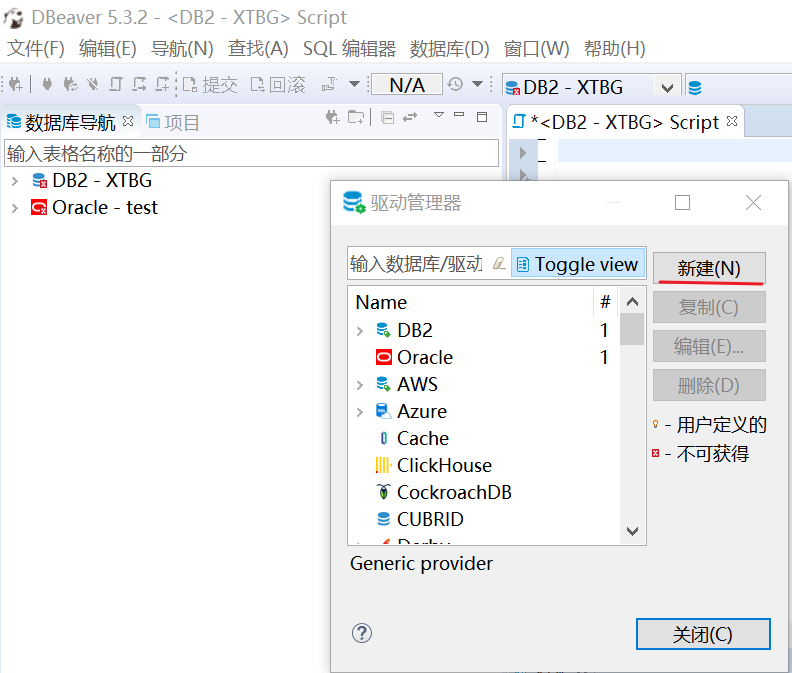The image size is (792, 673).
Task: Click the Connect plug icon in toolbar
Action: coord(47,84)
